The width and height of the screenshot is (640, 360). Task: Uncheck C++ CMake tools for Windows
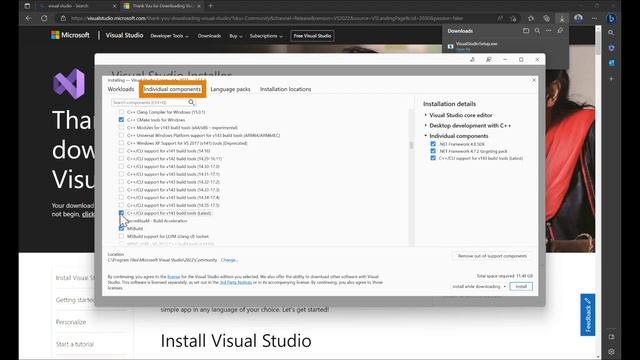[121, 120]
